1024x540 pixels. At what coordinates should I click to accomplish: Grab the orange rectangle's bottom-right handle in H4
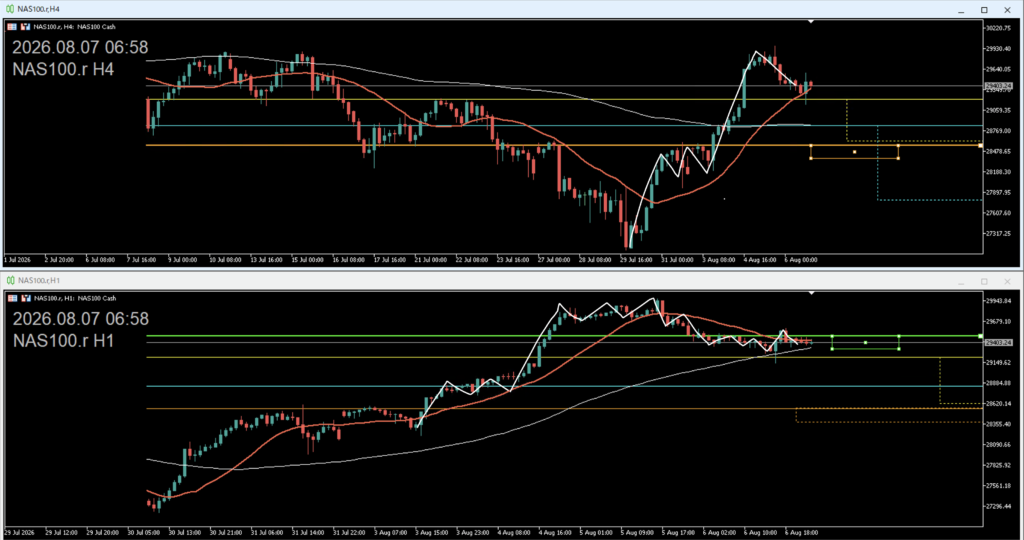click(x=899, y=158)
